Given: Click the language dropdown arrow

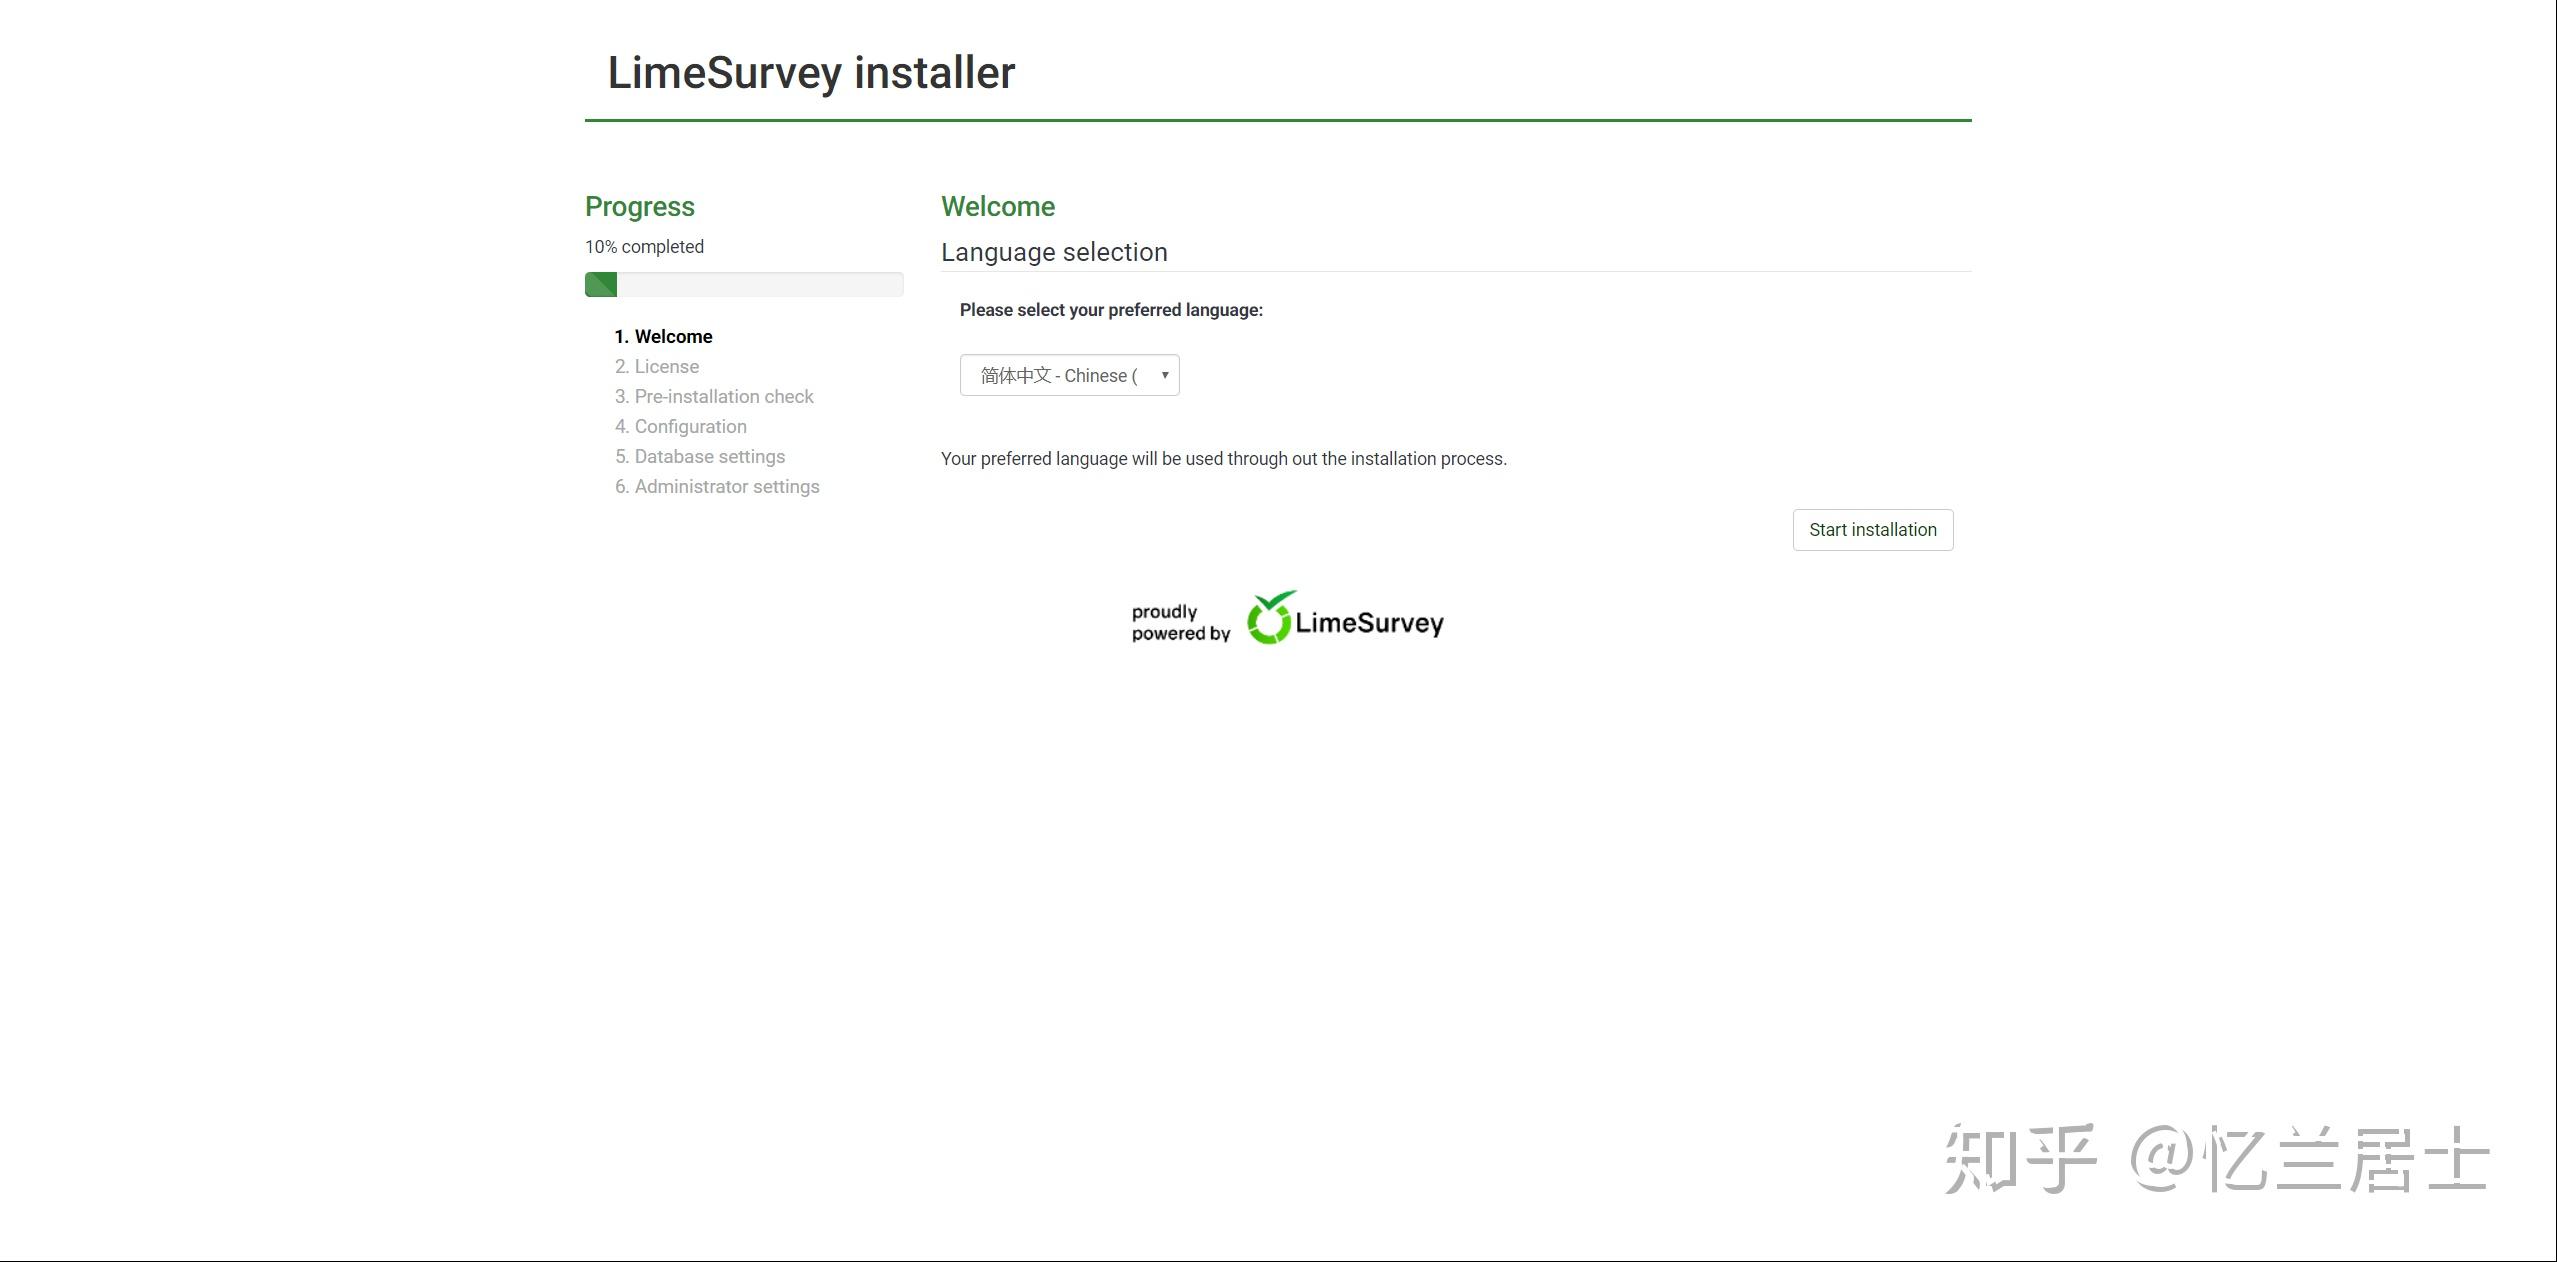Looking at the screenshot, I should click(1164, 376).
